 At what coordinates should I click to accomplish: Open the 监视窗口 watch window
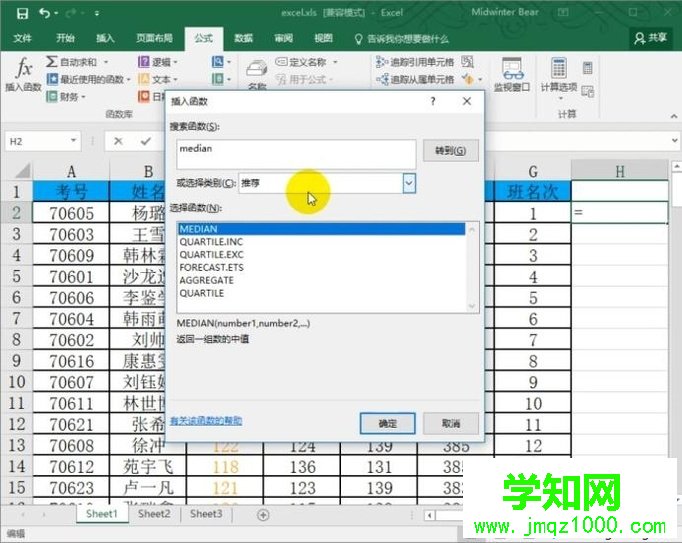coord(512,75)
